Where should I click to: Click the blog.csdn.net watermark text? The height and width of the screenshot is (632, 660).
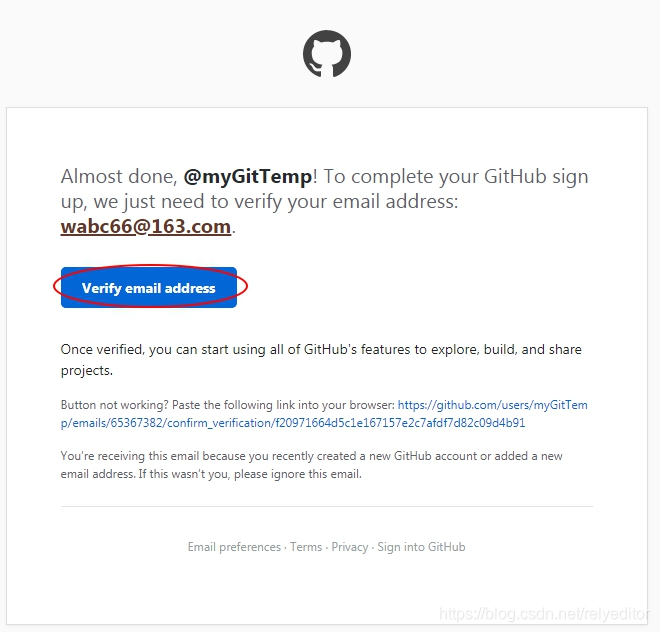pyautogui.click(x=544, y=614)
